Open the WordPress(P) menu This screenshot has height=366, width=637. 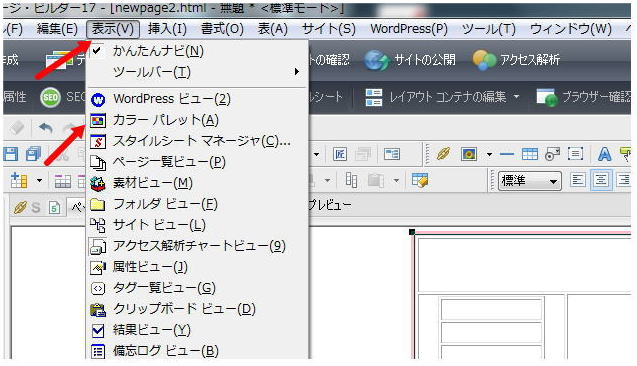pyautogui.click(x=409, y=29)
